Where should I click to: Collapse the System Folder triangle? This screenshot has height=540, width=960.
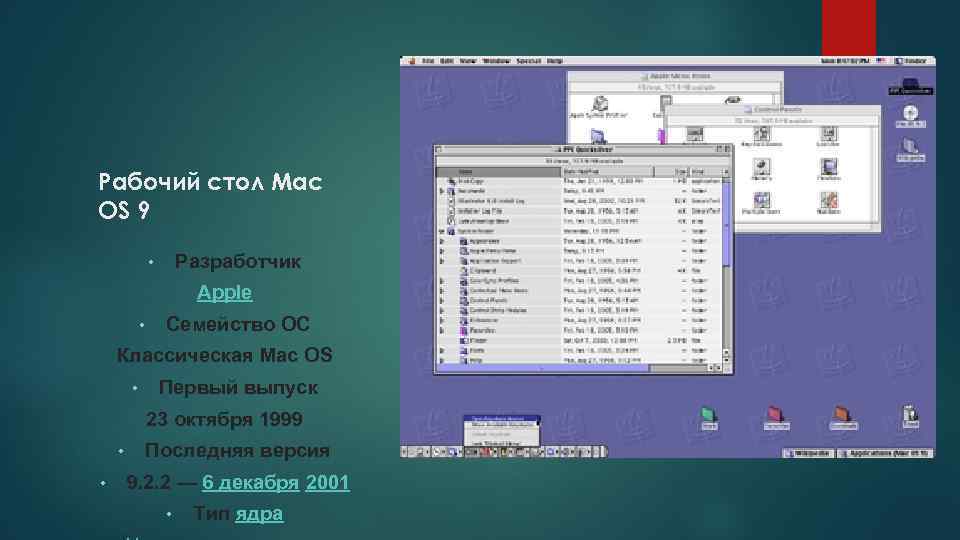click(x=441, y=231)
